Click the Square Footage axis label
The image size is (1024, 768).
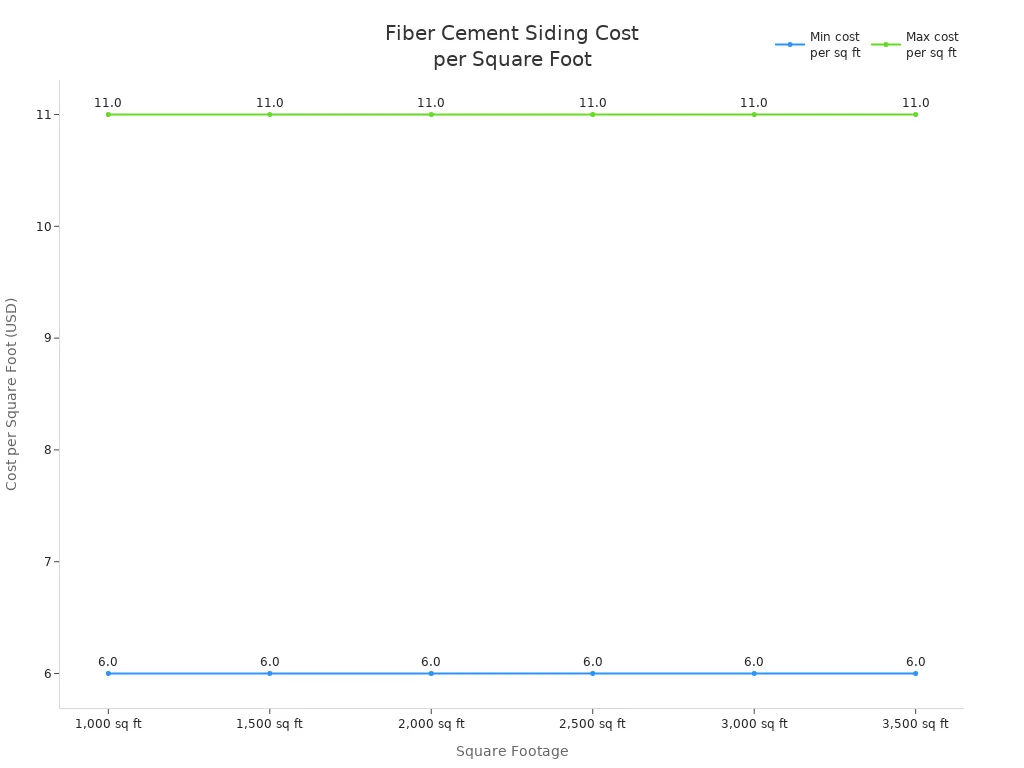tap(511, 751)
